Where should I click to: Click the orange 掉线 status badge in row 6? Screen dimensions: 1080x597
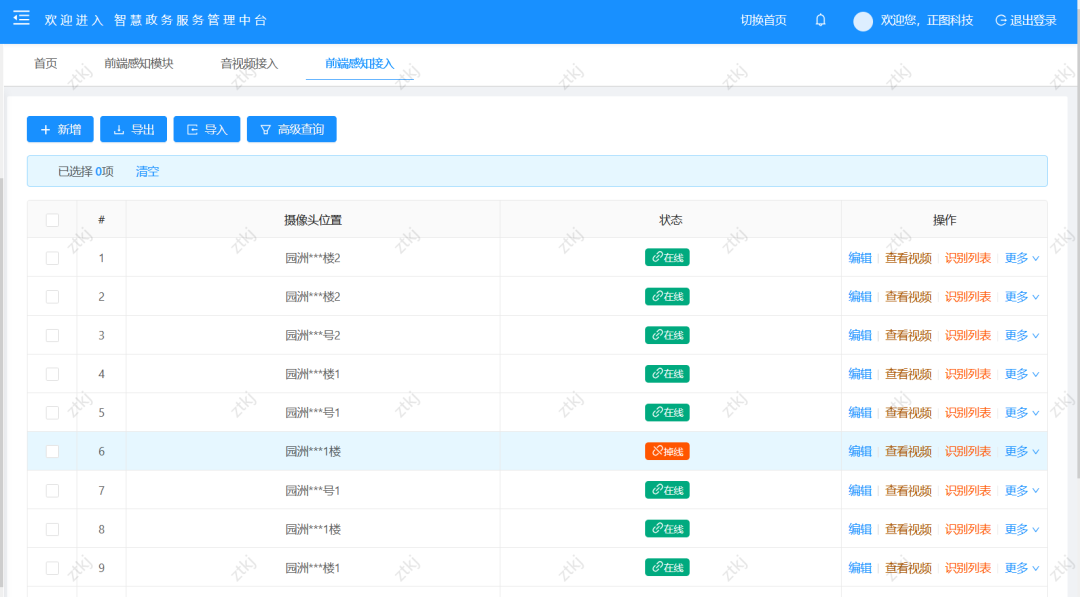click(667, 451)
